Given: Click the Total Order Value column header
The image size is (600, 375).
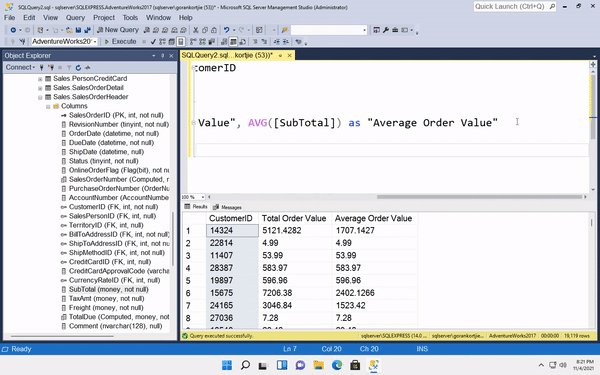Looking at the screenshot, I should (x=295, y=218).
